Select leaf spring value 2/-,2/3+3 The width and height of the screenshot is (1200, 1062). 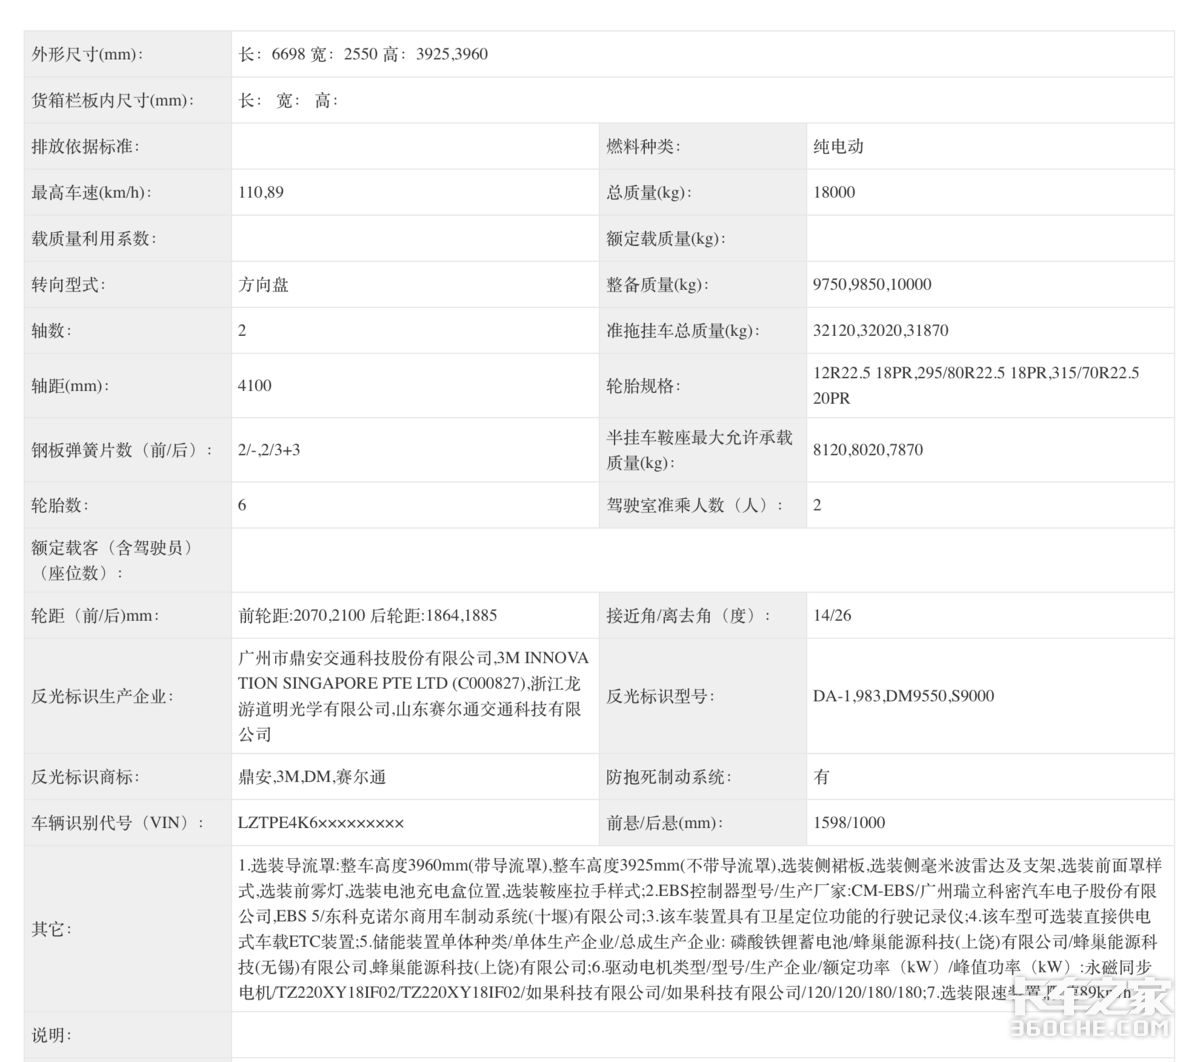click(x=269, y=450)
